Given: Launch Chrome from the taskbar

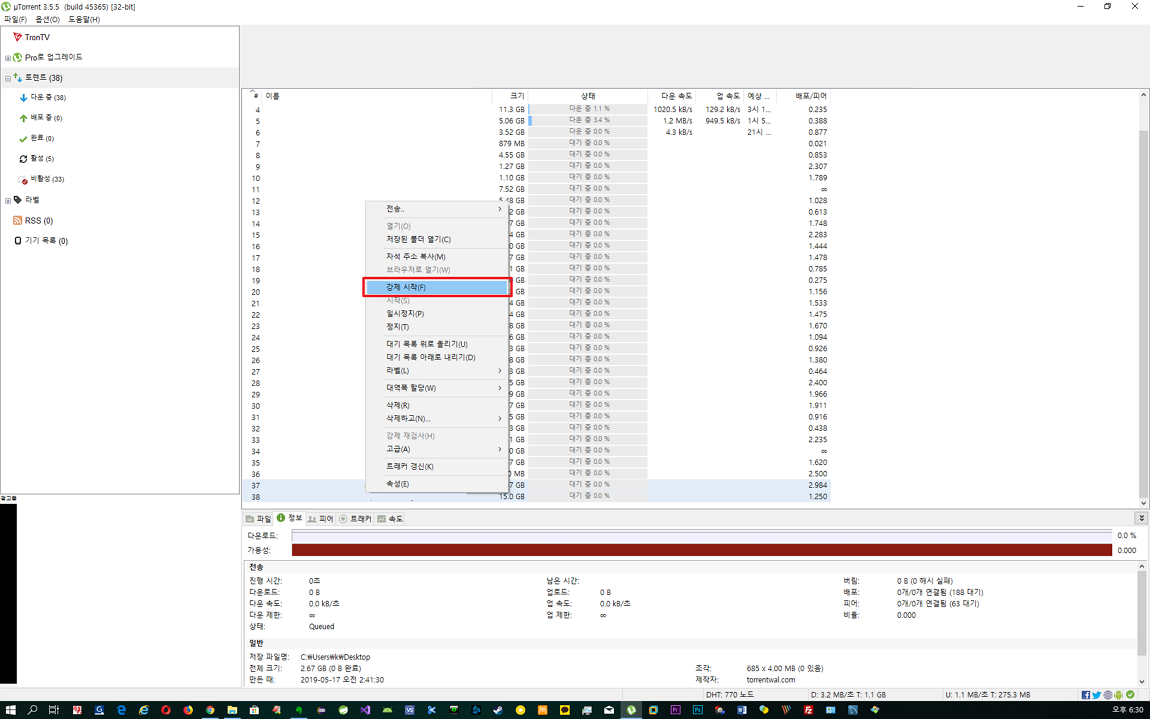Looking at the screenshot, I should [210, 710].
